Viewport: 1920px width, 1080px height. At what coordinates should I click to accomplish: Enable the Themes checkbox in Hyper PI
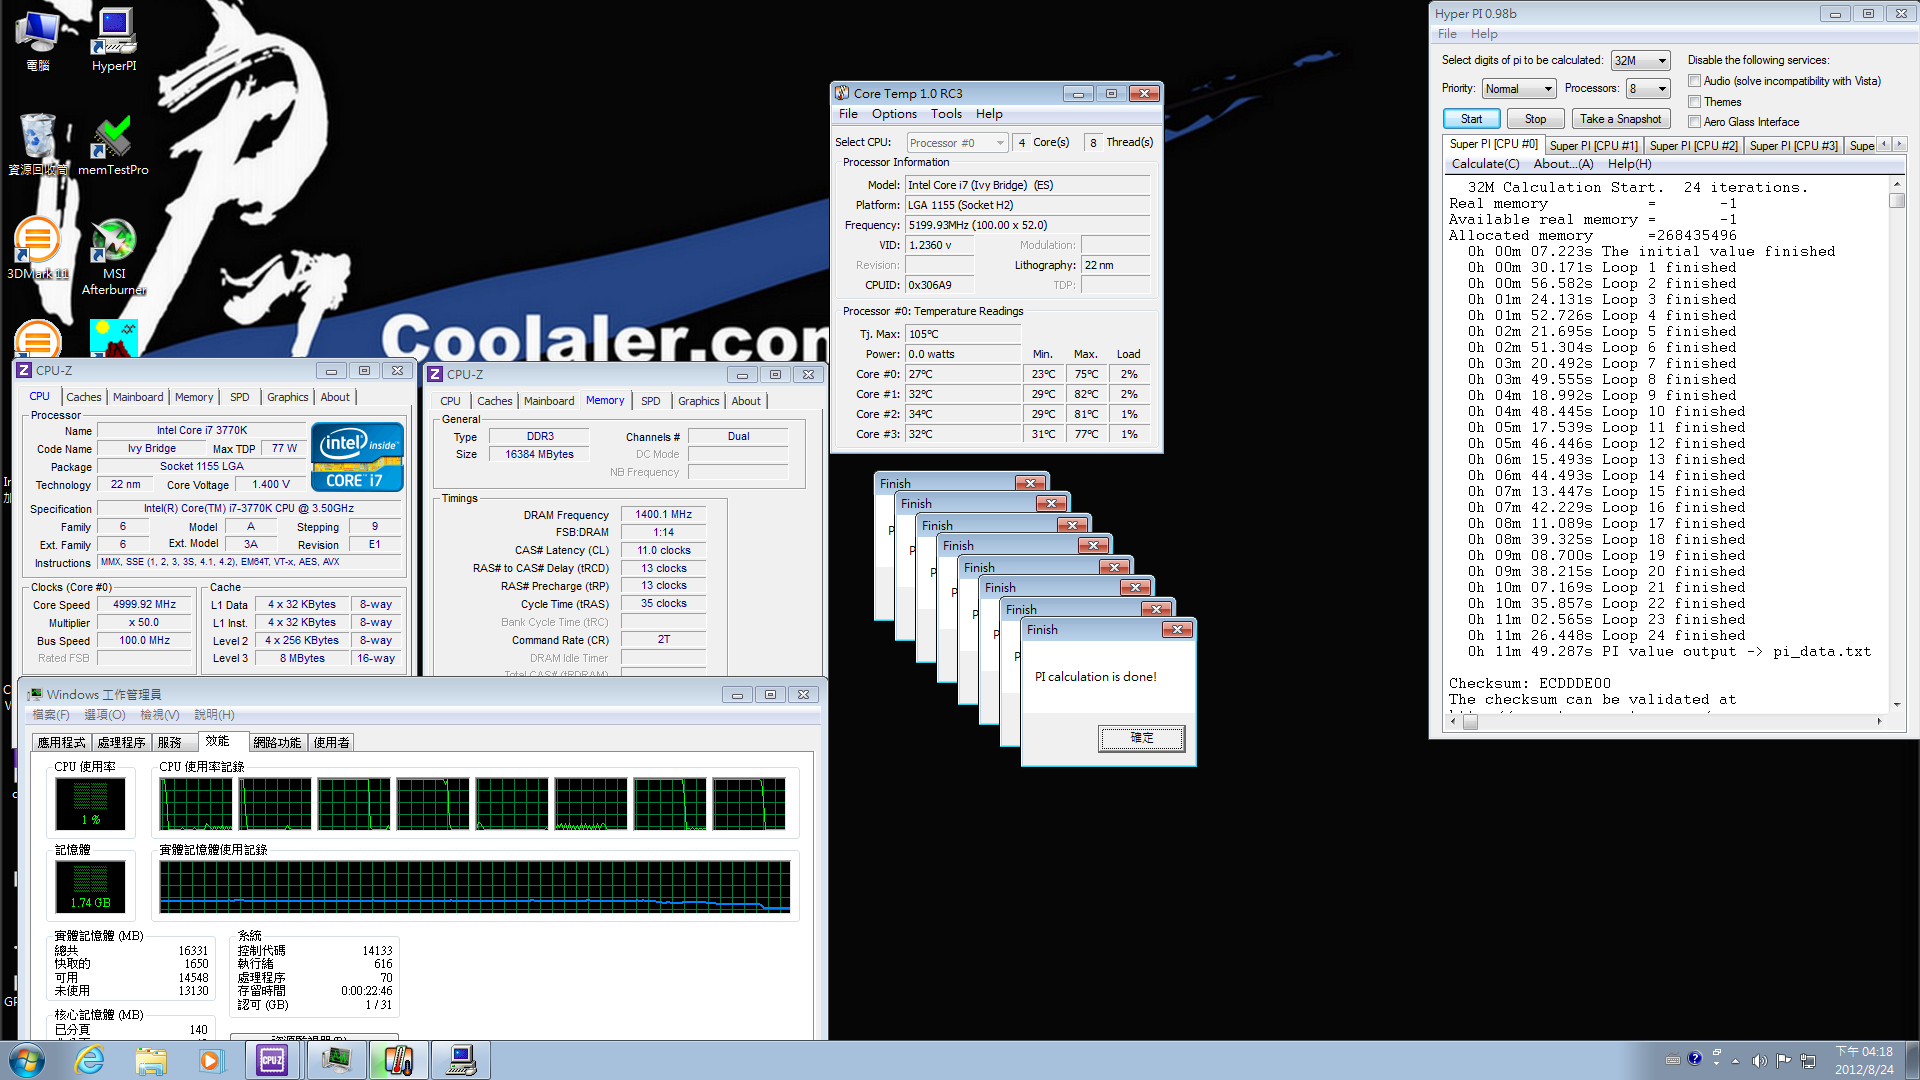point(1694,102)
